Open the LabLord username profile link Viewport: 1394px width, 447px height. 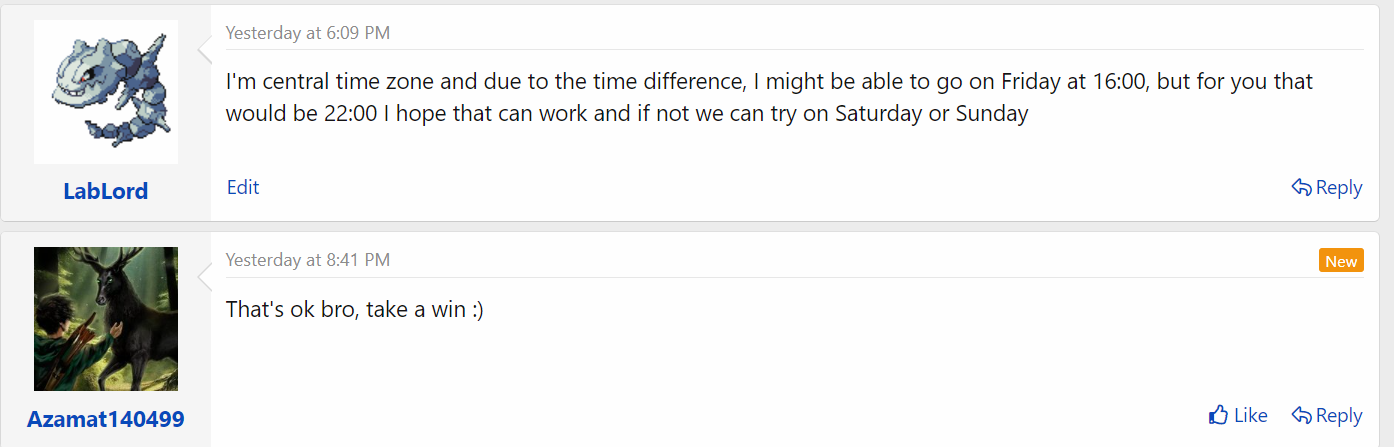(106, 191)
